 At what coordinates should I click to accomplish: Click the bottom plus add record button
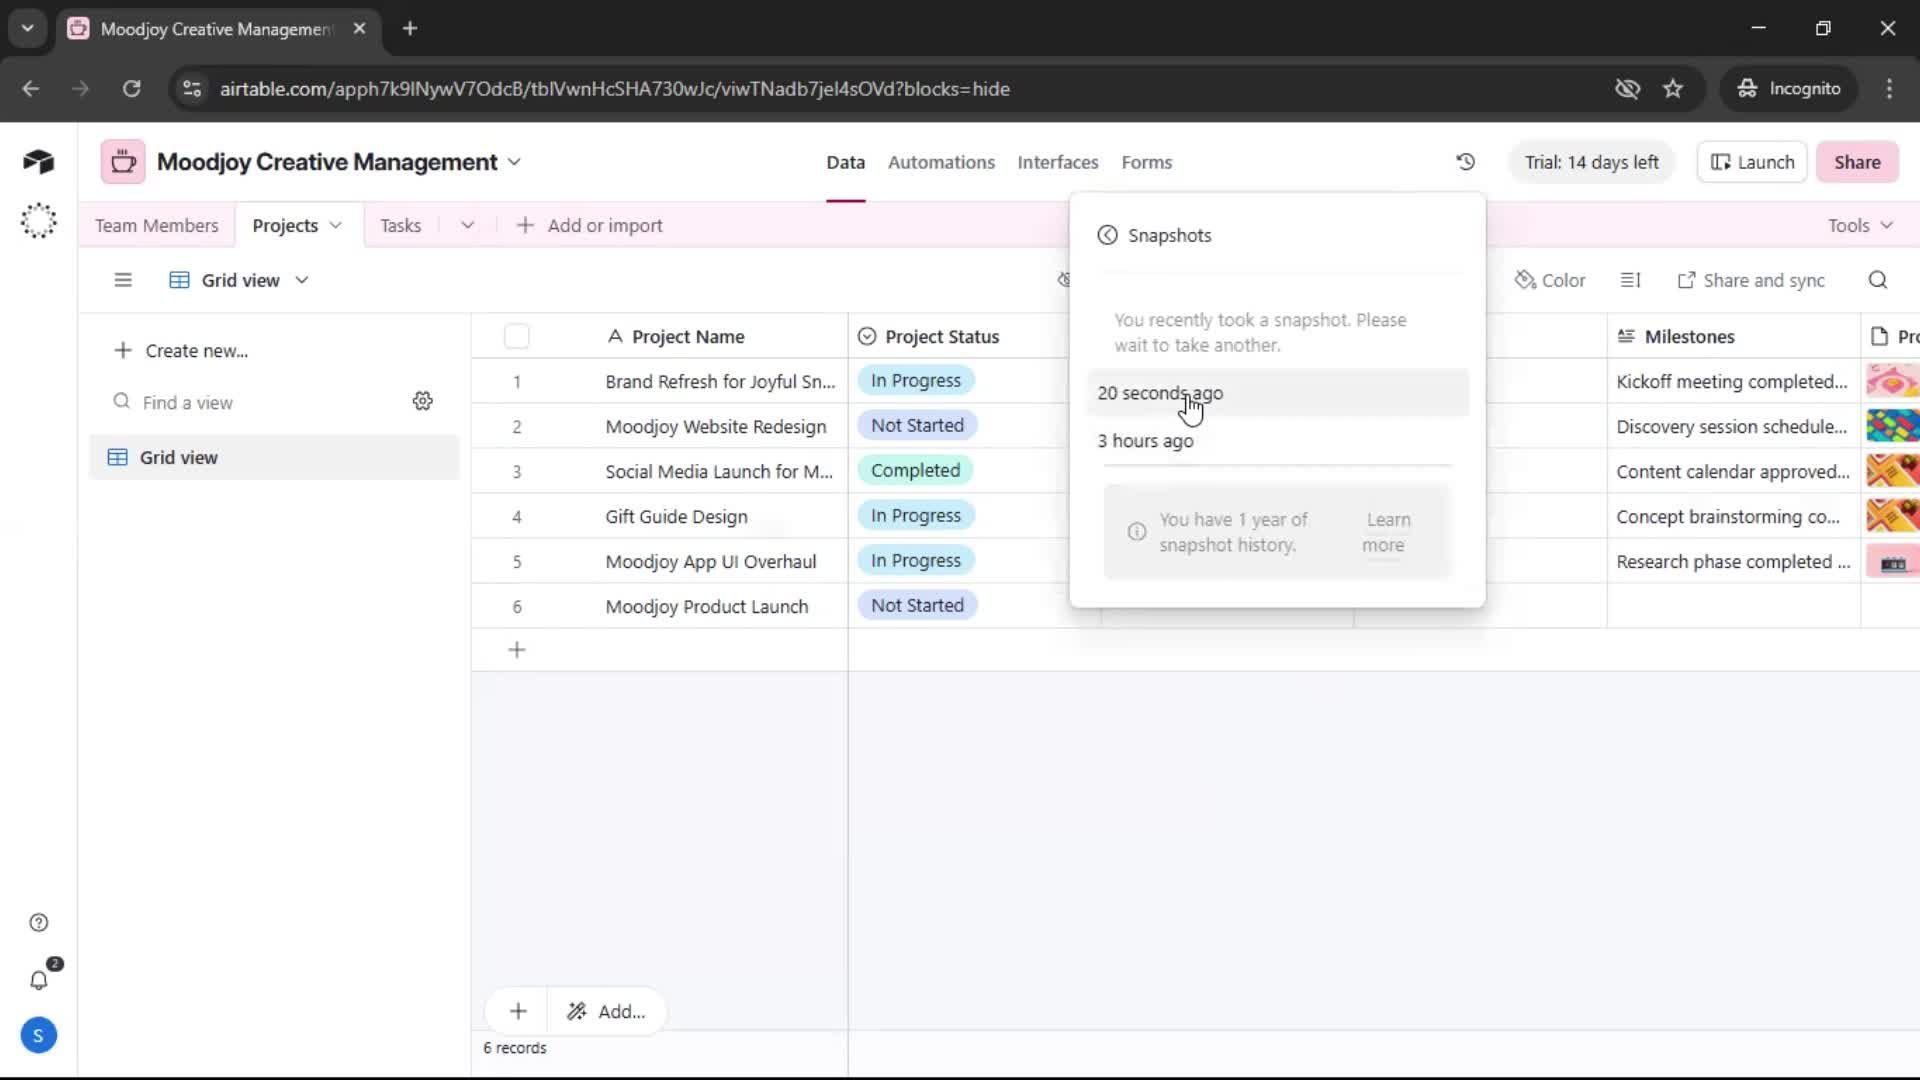click(518, 1011)
